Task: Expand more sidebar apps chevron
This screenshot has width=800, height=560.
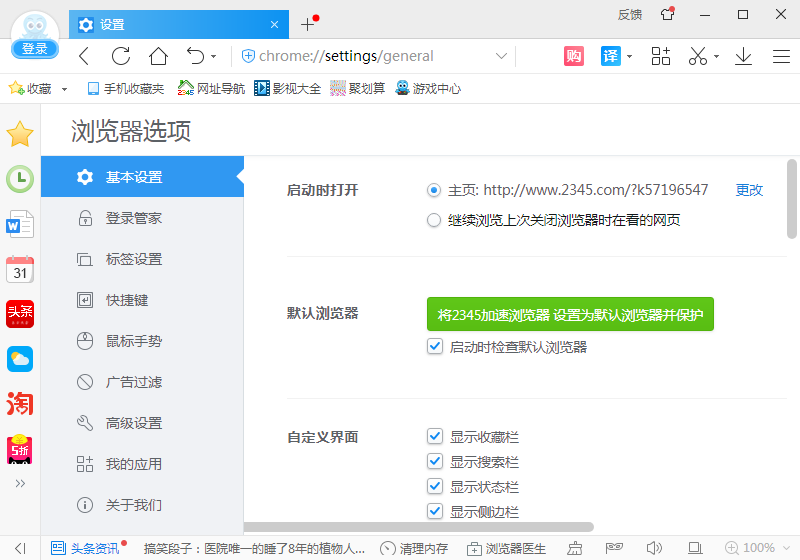Action: coord(20,483)
